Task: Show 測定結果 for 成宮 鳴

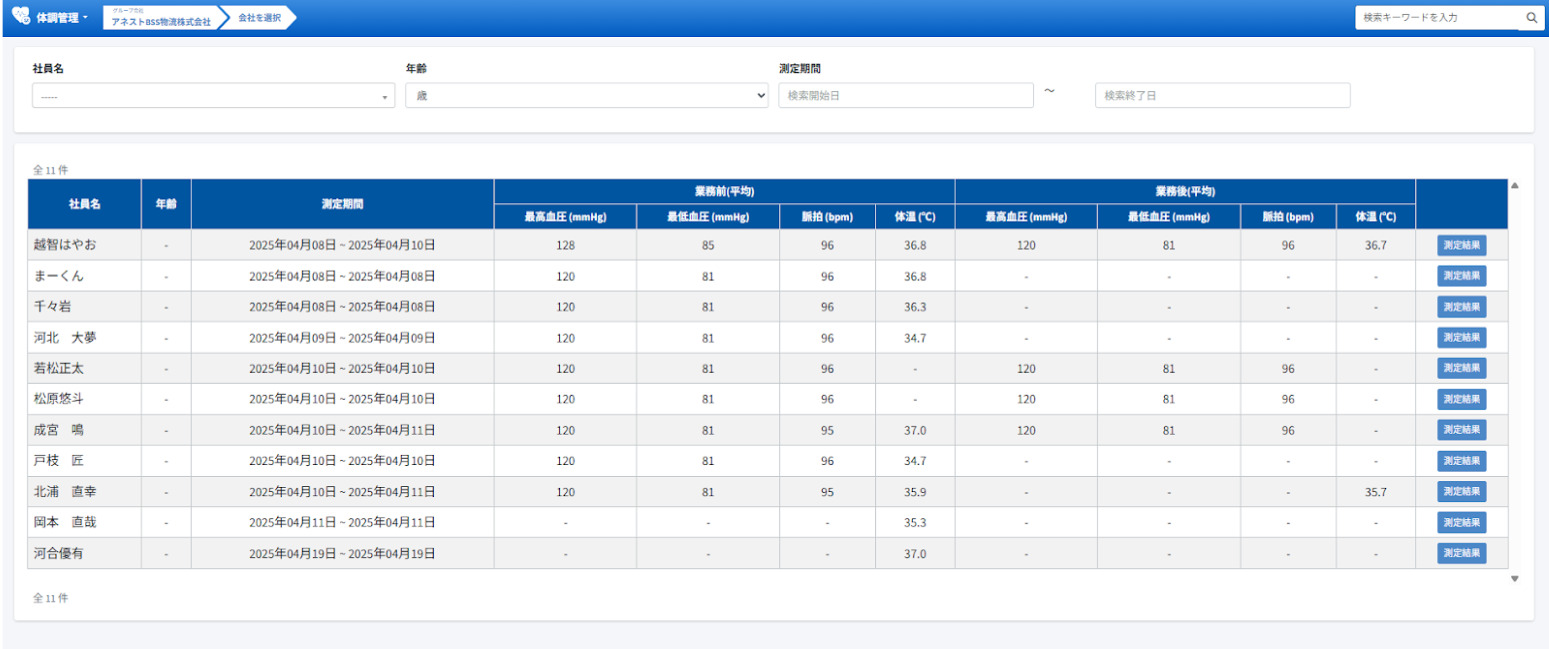Action: click(x=1461, y=430)
